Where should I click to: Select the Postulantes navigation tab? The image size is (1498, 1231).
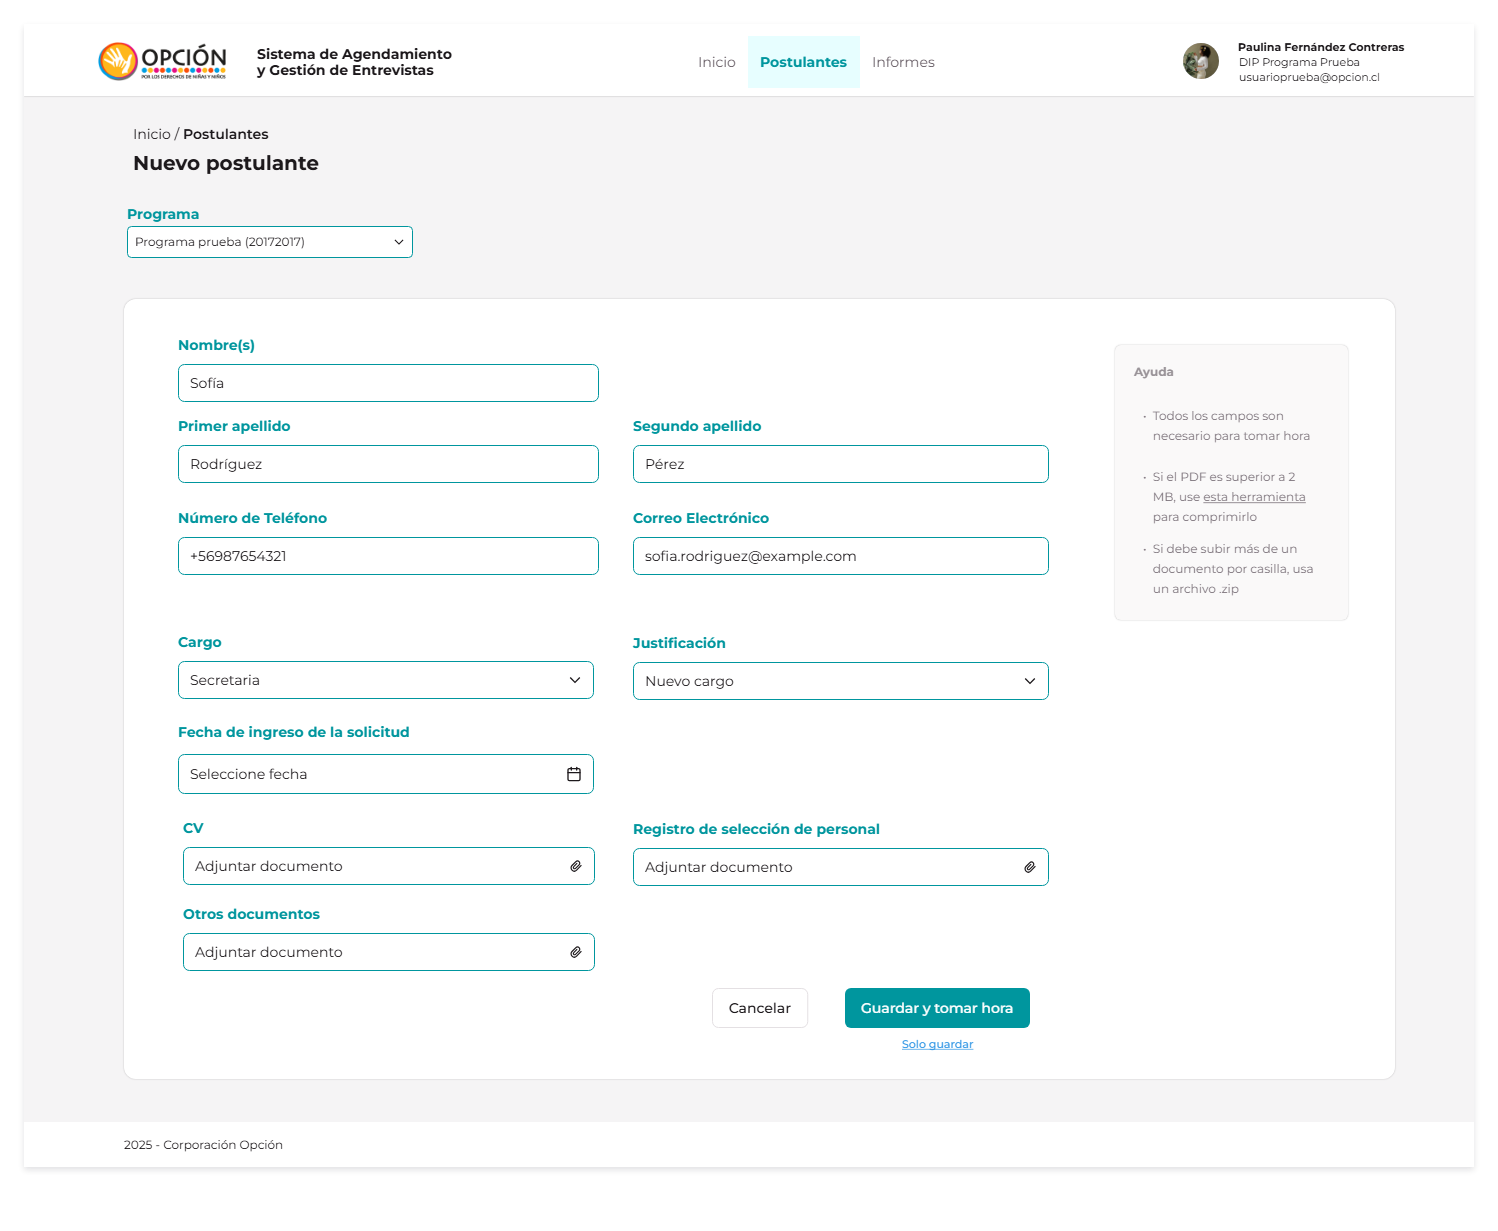[x=803, y=62]
